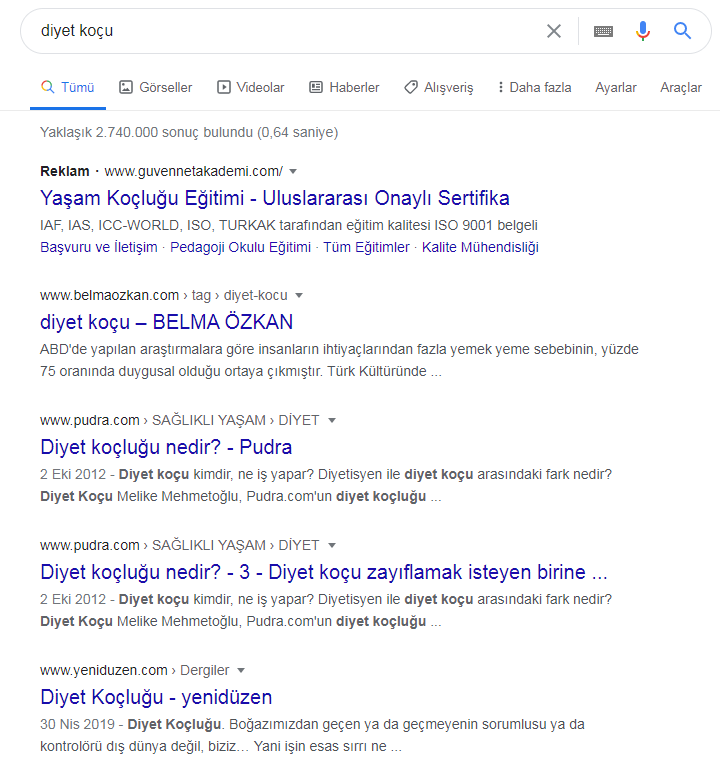Clear the search box with the X icon
720x777 pixels.
click(x=554, y=31)
